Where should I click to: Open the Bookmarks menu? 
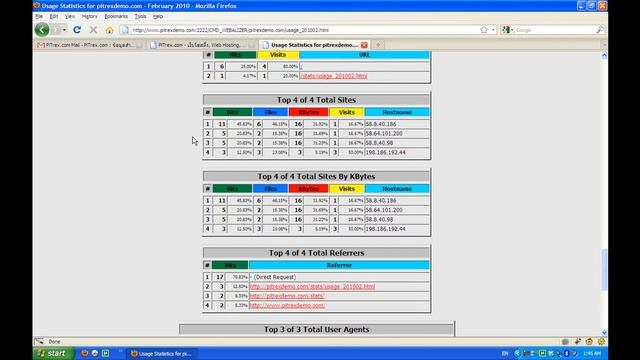(116, 16)
